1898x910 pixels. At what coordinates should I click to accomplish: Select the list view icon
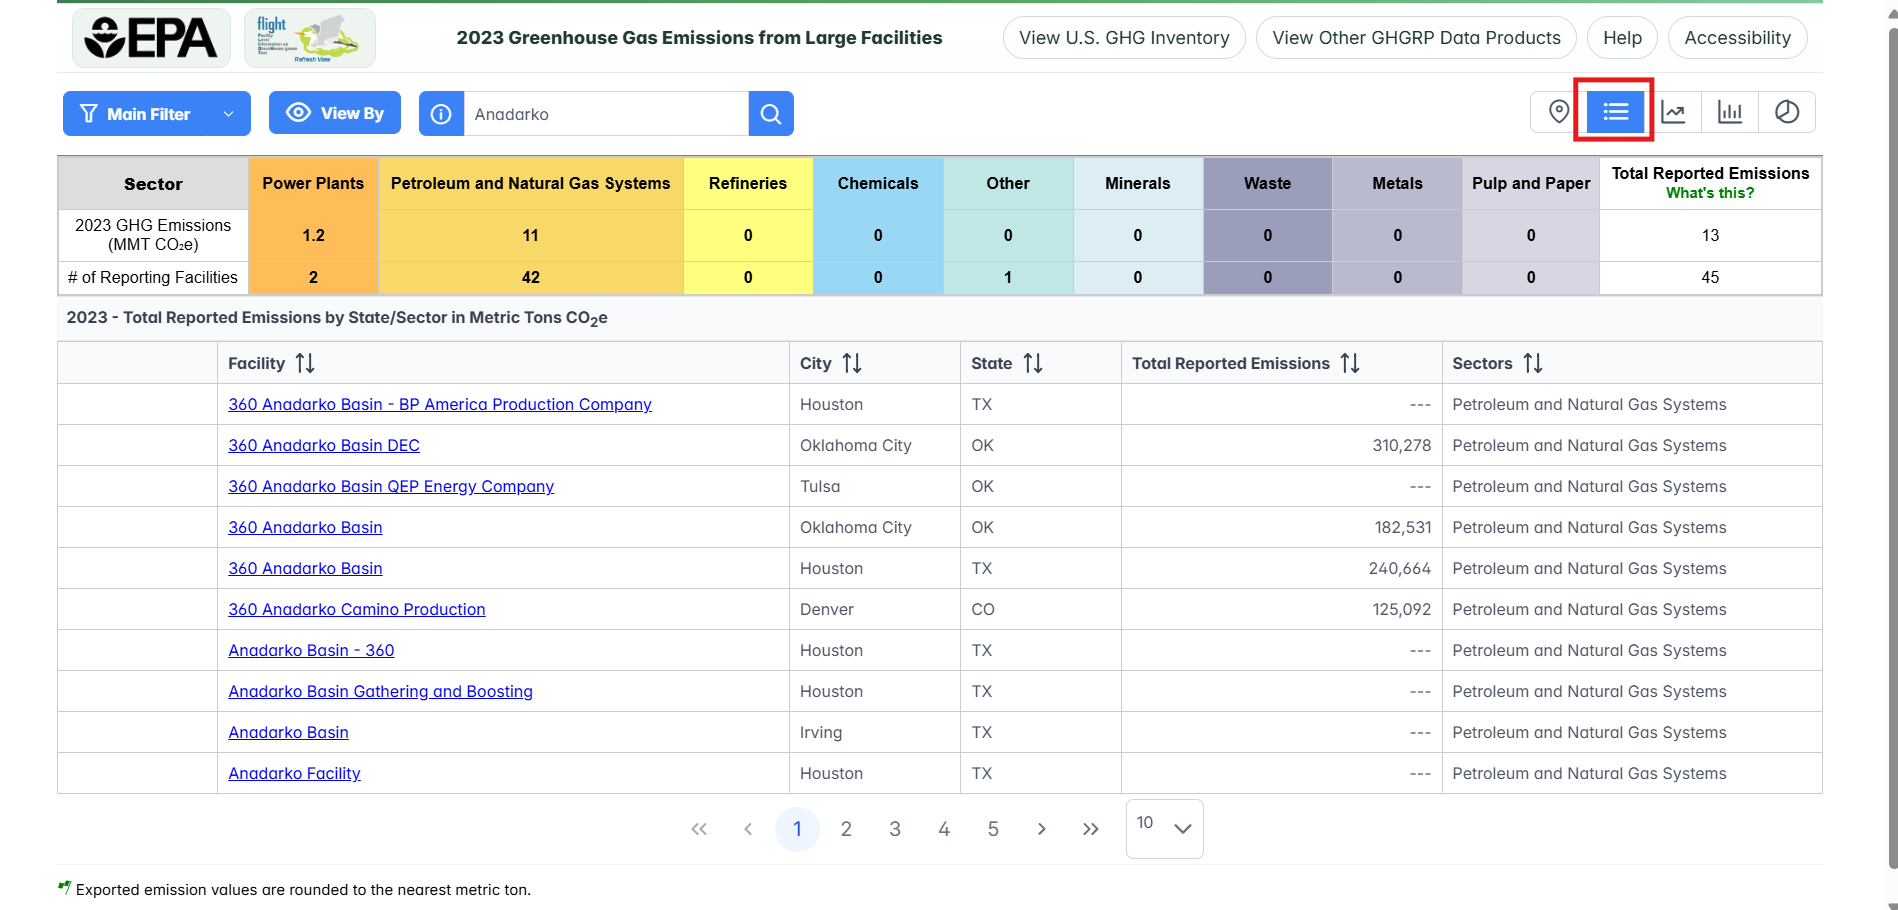(1615, 112)
